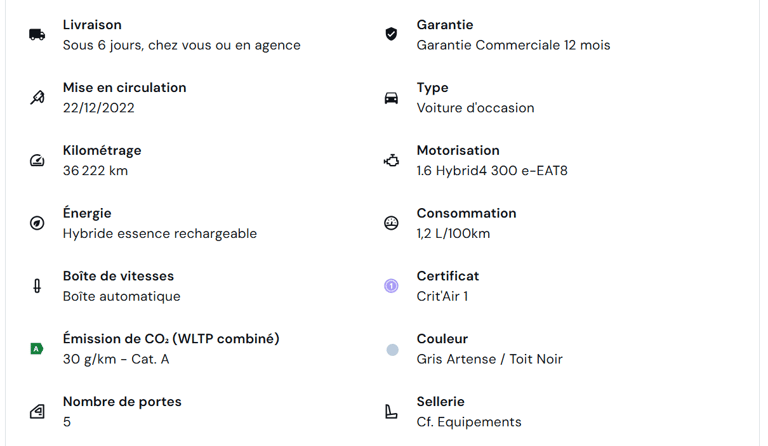The width and height of the screenshot is (768, 446).
Task: Click the Cf. Equipements text
Action: 468,422
